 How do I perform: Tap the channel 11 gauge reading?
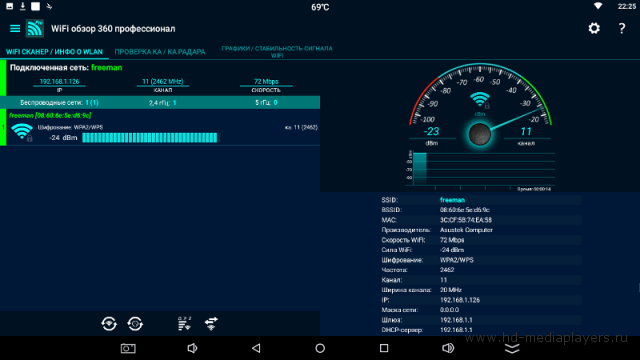pos(526,131)
